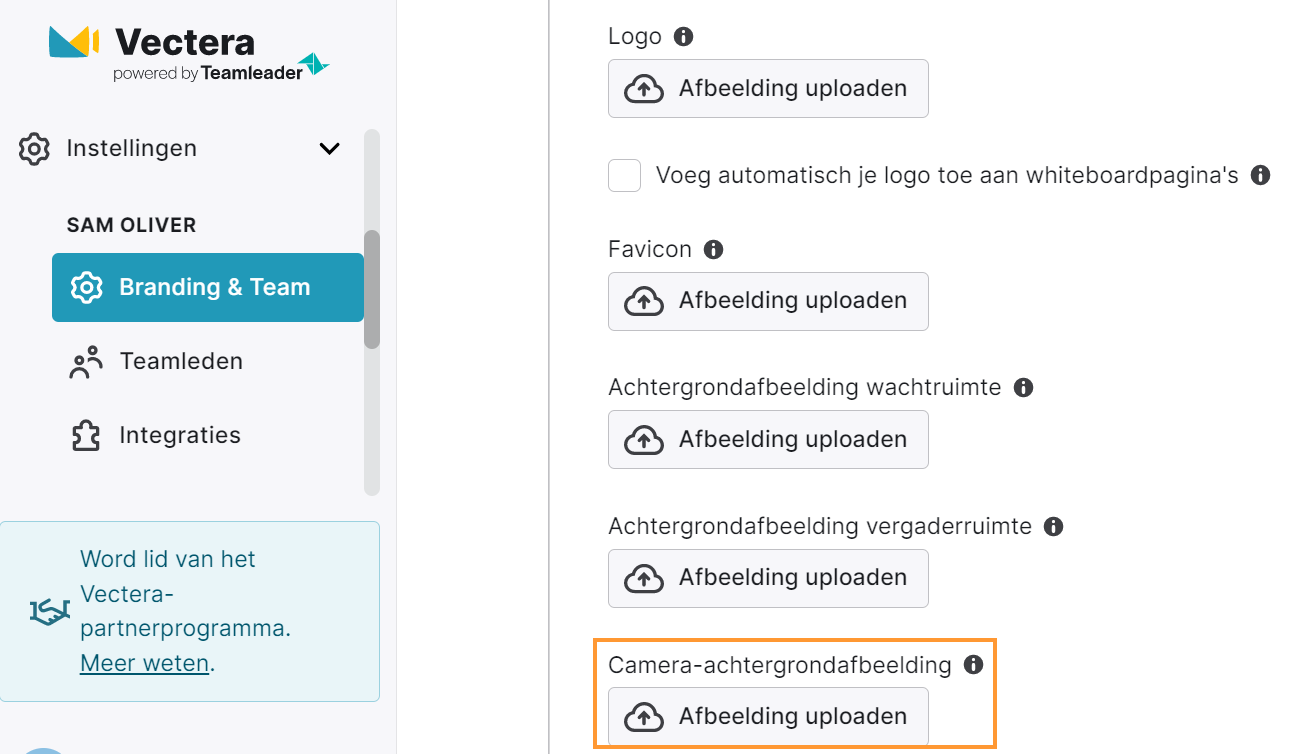Open the Meer weten link
This screenshot has width=1298, height=754.
pyautogui.click(x=145, y=663)
